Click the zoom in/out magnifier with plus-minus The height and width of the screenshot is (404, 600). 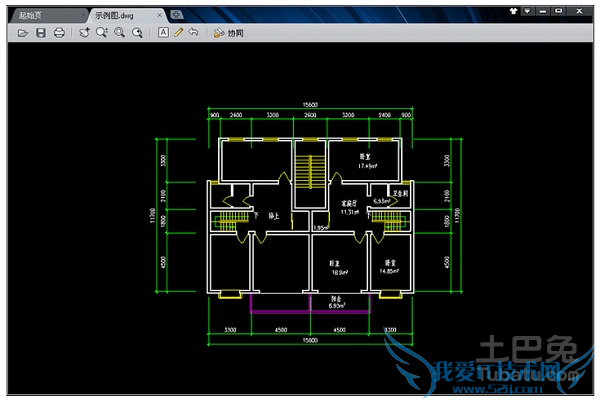pyautogui.click(x=102, y=33)
